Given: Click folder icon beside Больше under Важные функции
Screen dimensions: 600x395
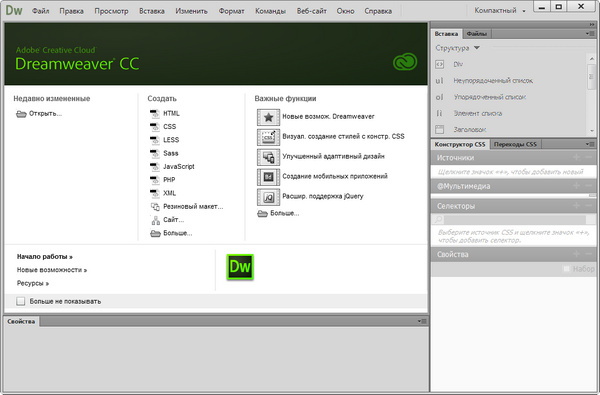Looking at the screenshot, I should [x=262, y=213].
